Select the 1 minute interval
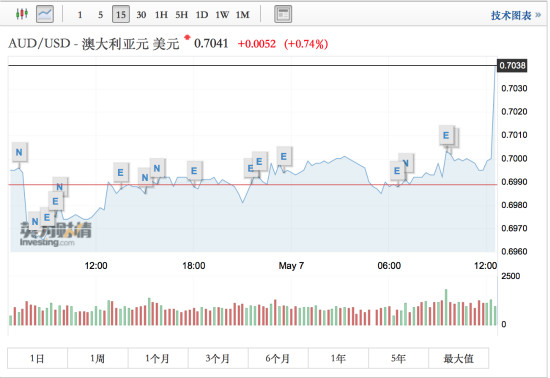The width and height of the screenshot is (550, 378). click(80, 15)
